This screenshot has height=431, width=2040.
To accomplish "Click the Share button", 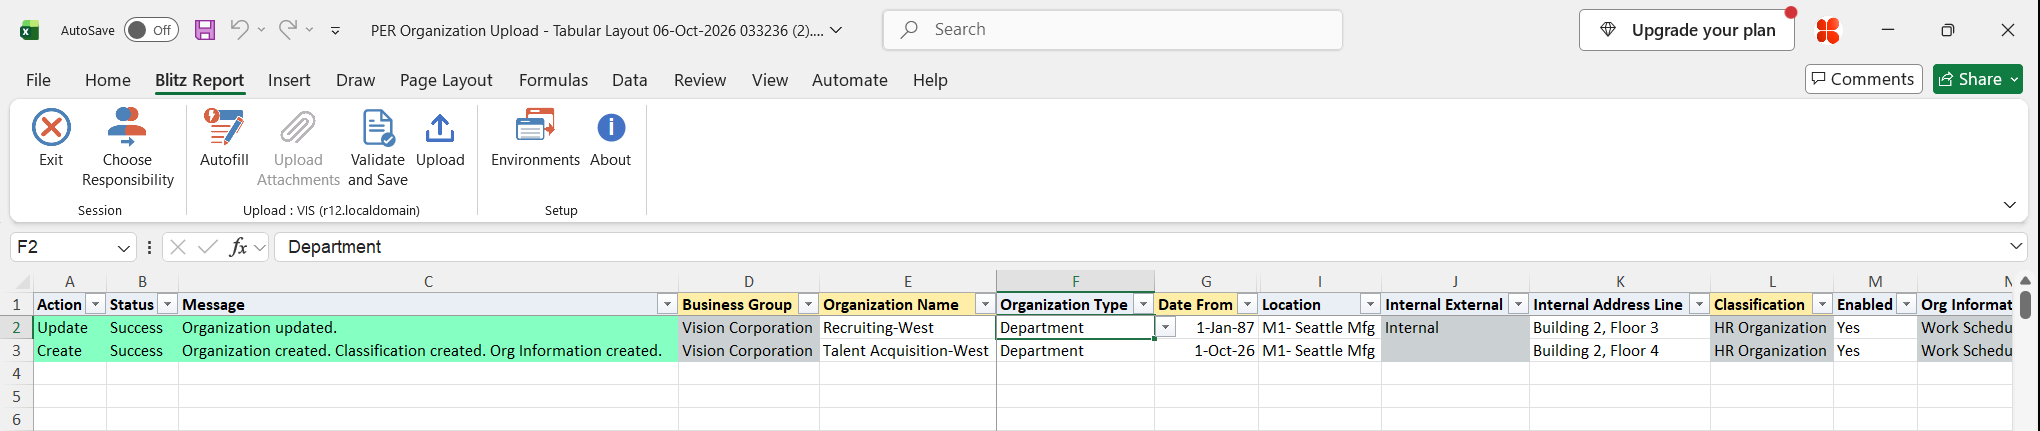I will [x=1978, y=79].
